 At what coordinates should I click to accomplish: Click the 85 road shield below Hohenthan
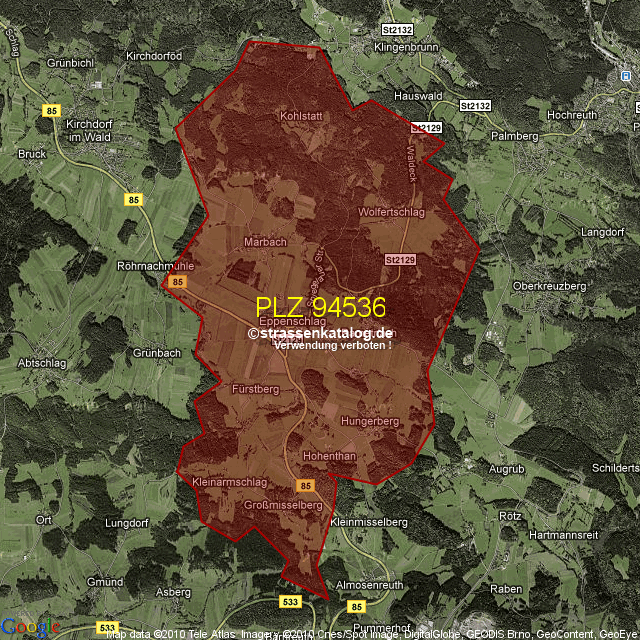click(306, 485)
